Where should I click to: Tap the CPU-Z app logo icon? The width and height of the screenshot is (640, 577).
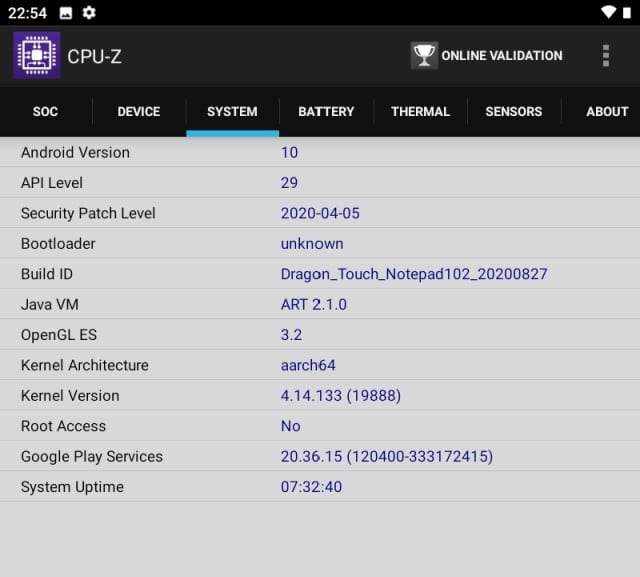click(37, 55)
